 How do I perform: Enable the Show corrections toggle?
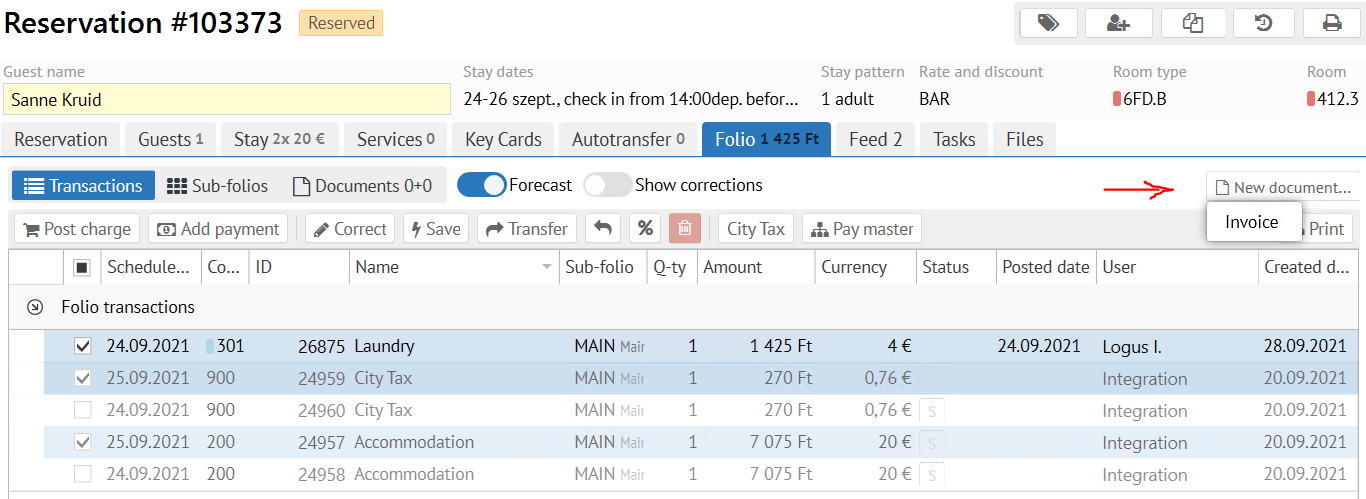click(608, 185)
